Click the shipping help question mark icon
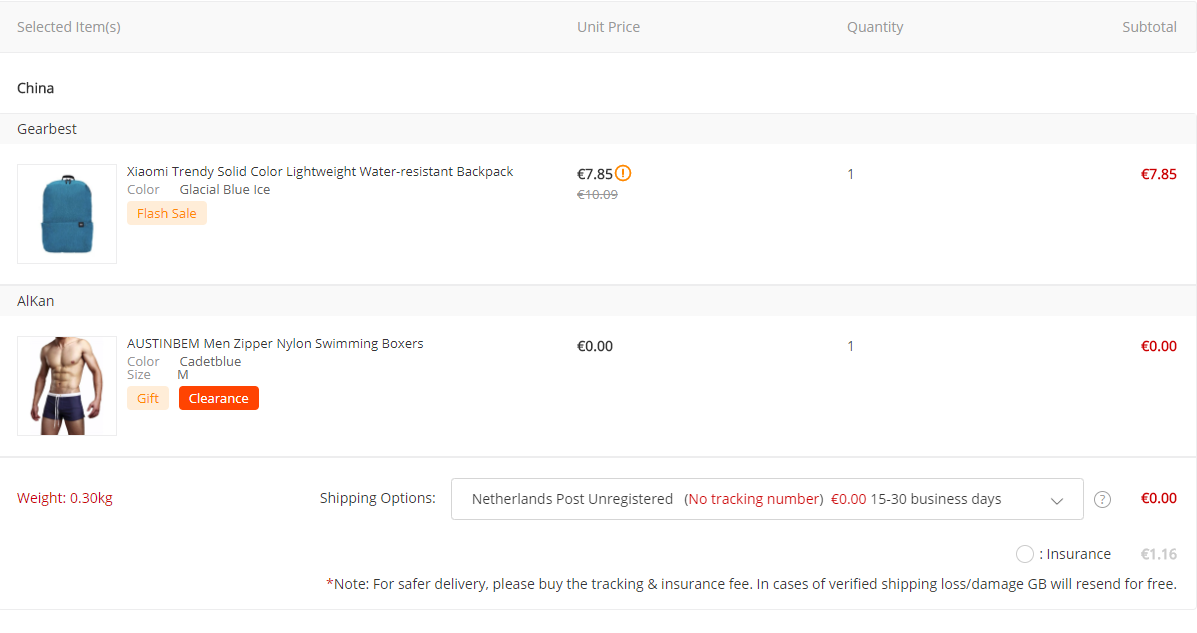 tap(1102, 499)
